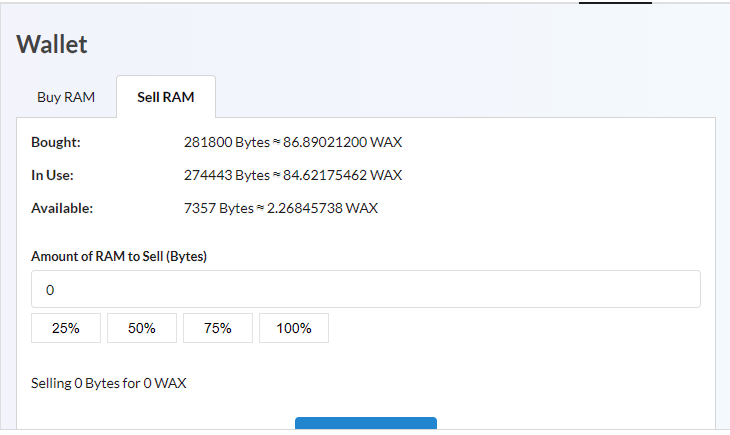Click the 84.62175462 WAX amount
Viewport: 730px width, 435px height.
pos(342,175)
